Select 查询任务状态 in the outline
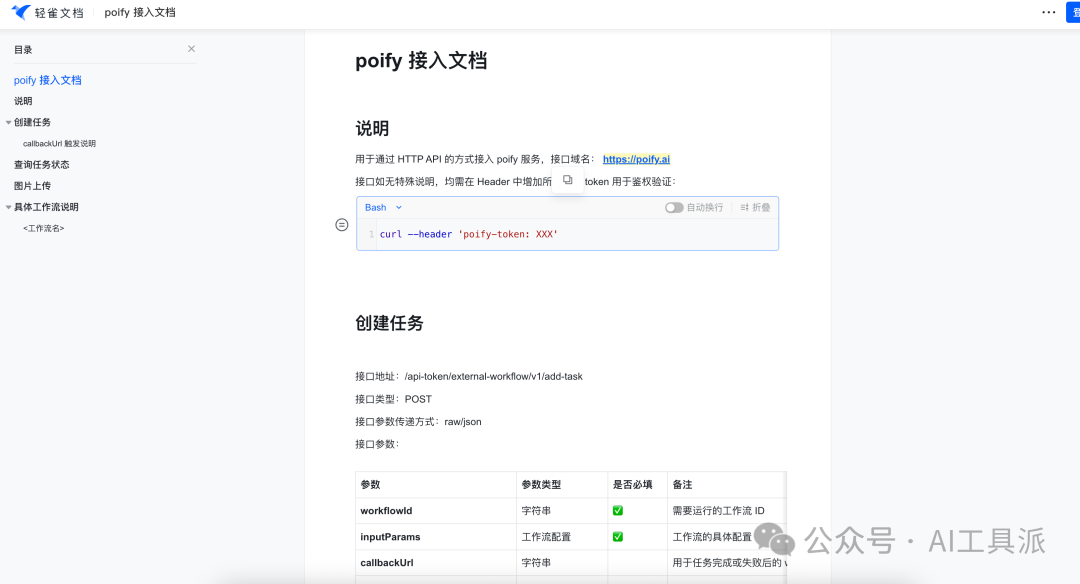Viewport: 1080px width, 584px height. coord(42,165)
